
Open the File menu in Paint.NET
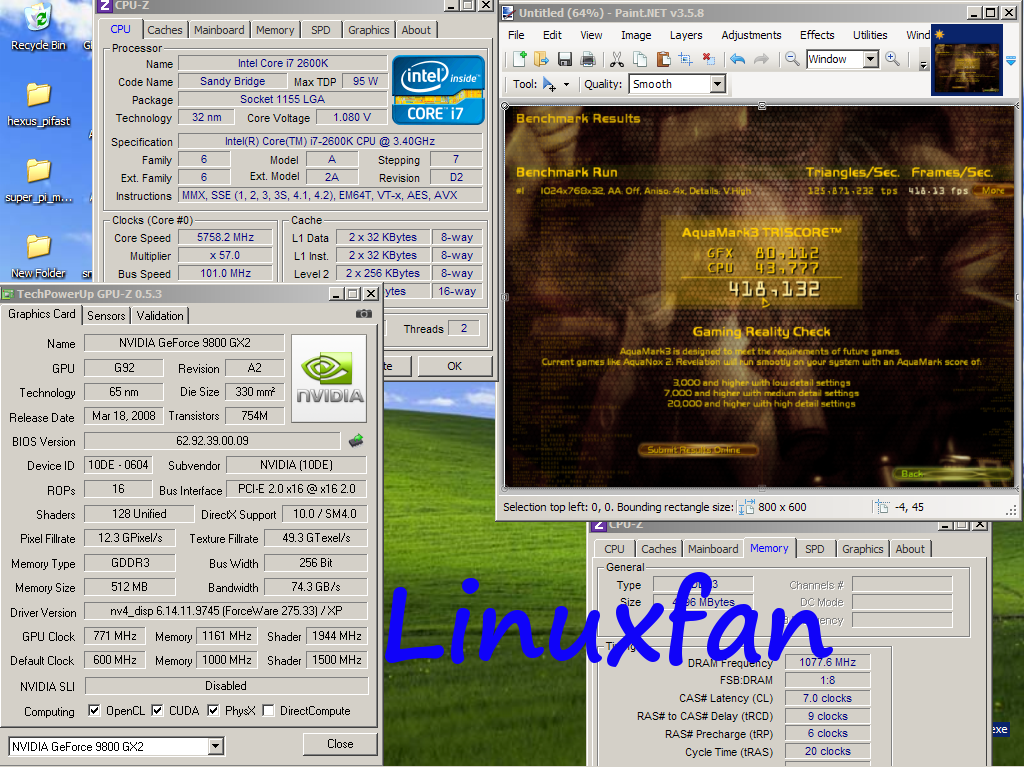click(516, 35)
